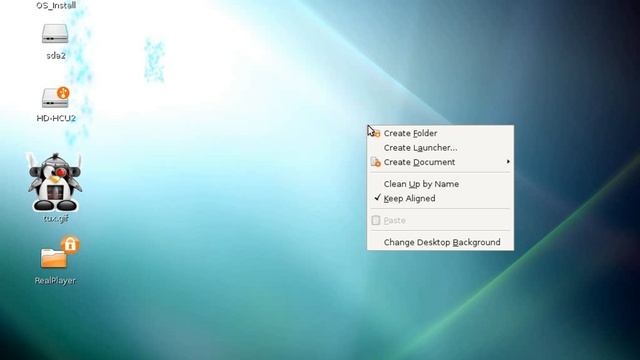Viewport: 640px width, 360px height.
Task: Expand the Create Document submenu arrow
Action: 508,162
